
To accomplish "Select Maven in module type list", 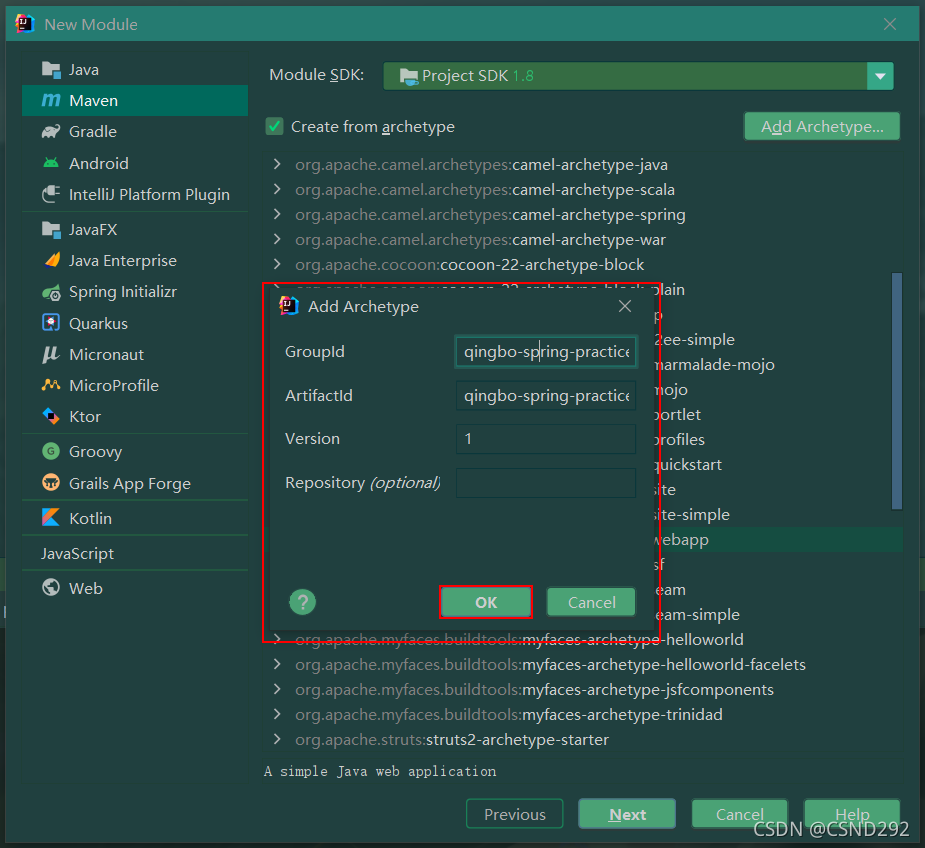I will click(x=135, y=100).
